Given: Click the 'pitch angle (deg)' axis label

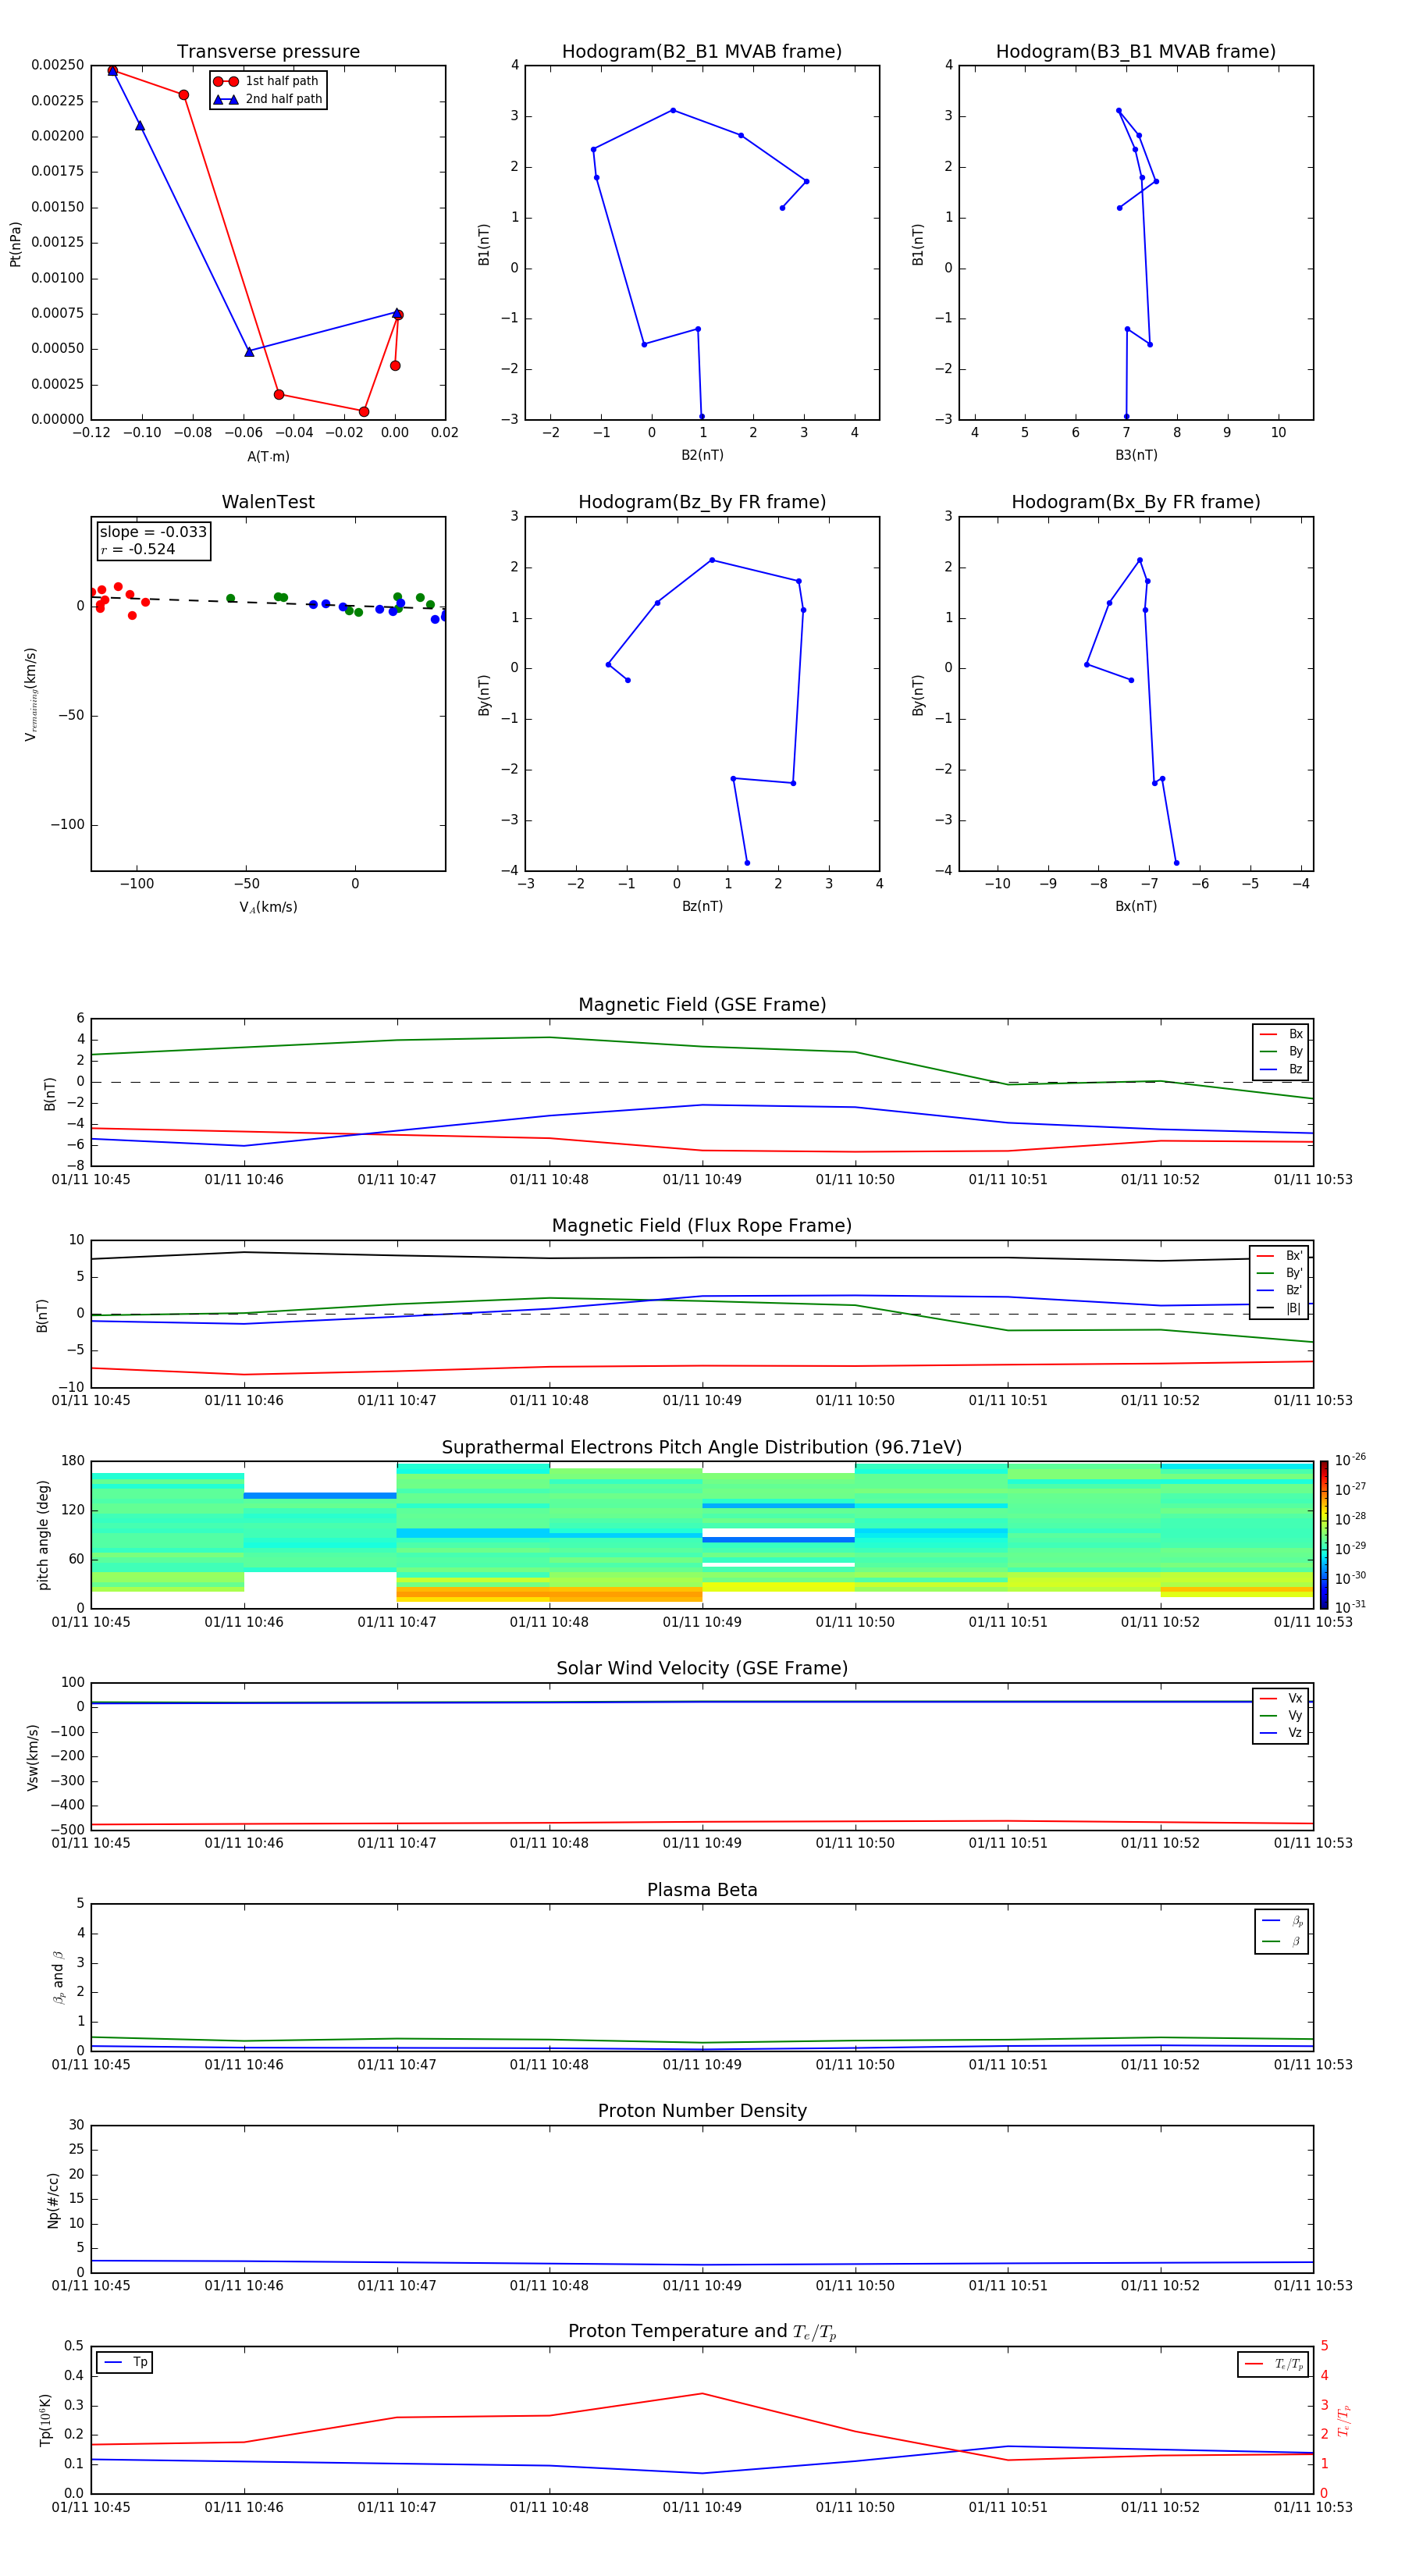Looking at the screenshot, I should pos(43,1535).
